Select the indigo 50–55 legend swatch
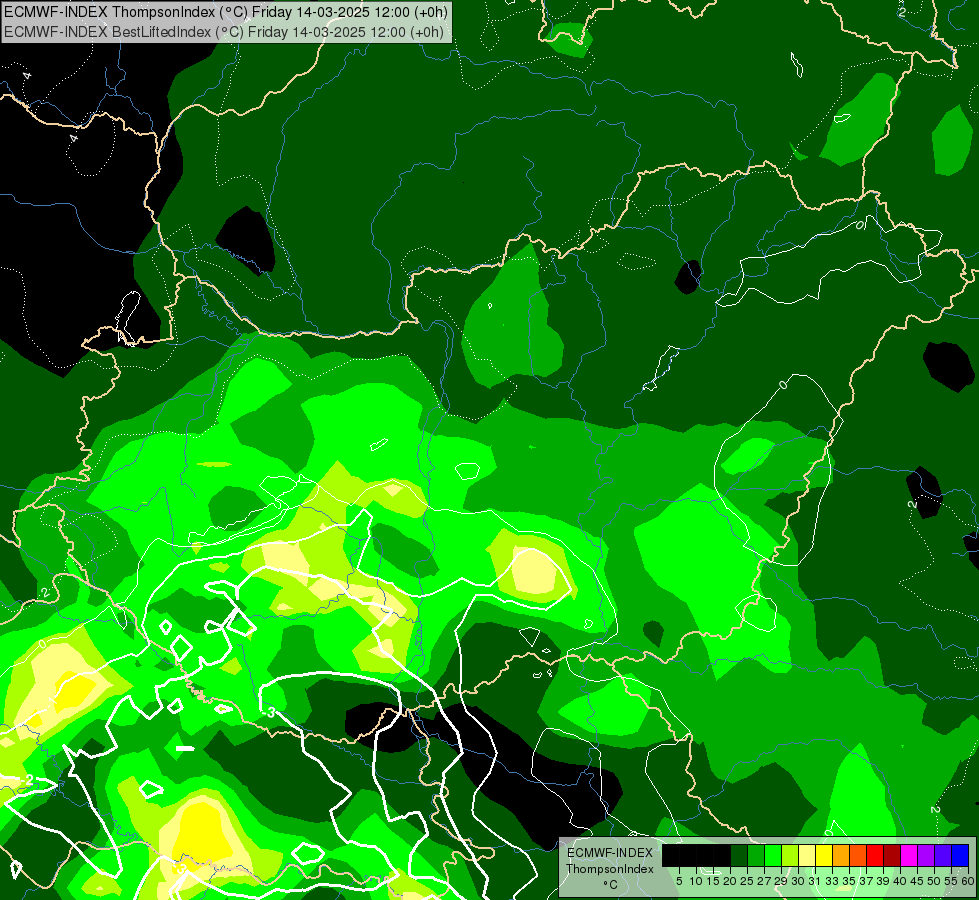 (943, 855)
